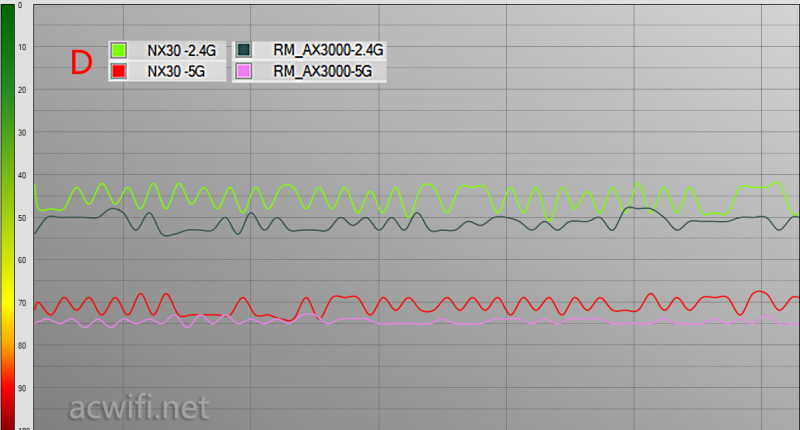The image size is (800, 430).
Task: Click the 50 value on signal scale
Action: pyautogui.click(x=22, y=218)
